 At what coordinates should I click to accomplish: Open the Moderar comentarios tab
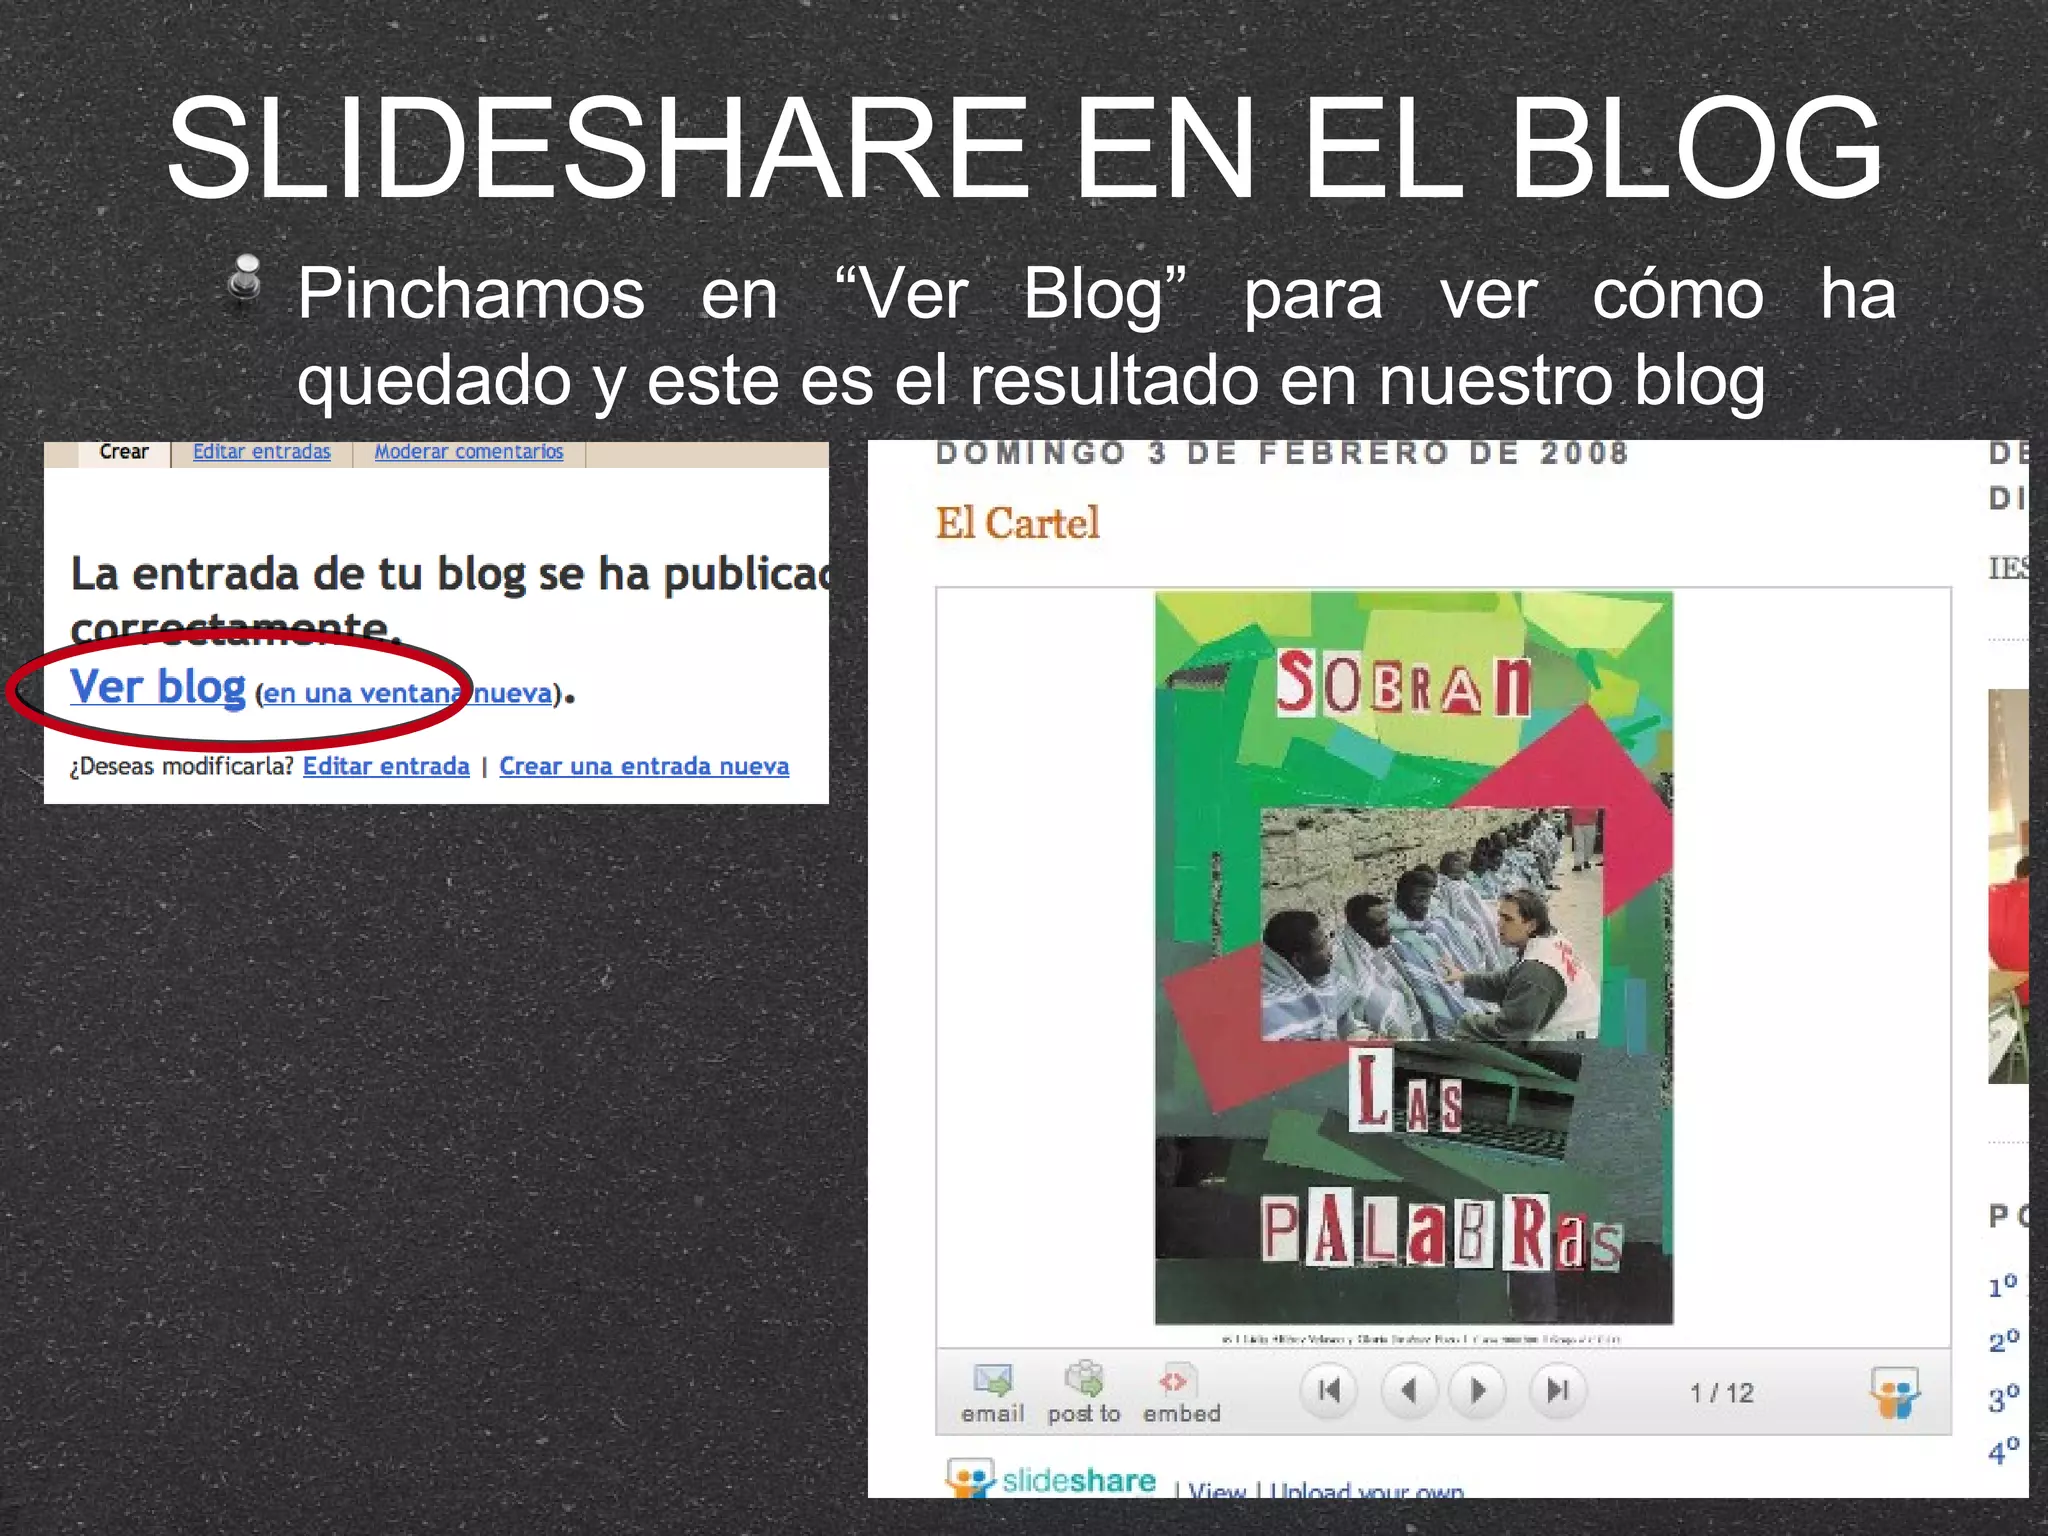(469, 452)
